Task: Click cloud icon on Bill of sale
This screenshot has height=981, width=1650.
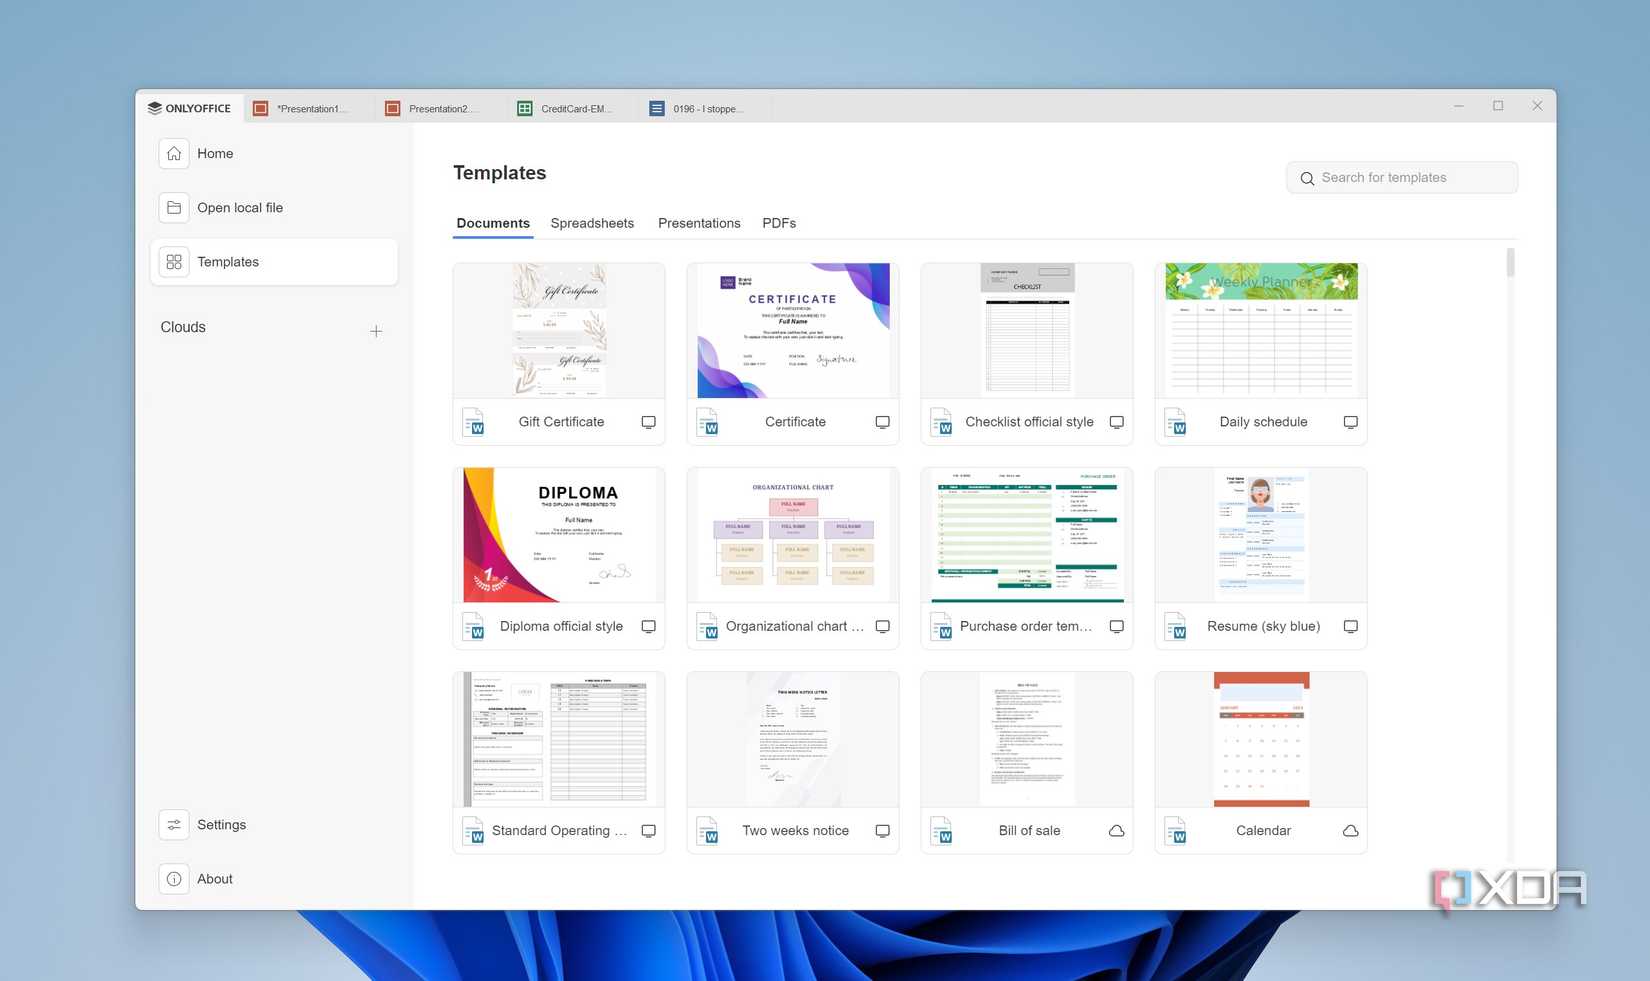Action: (1116, 830)
